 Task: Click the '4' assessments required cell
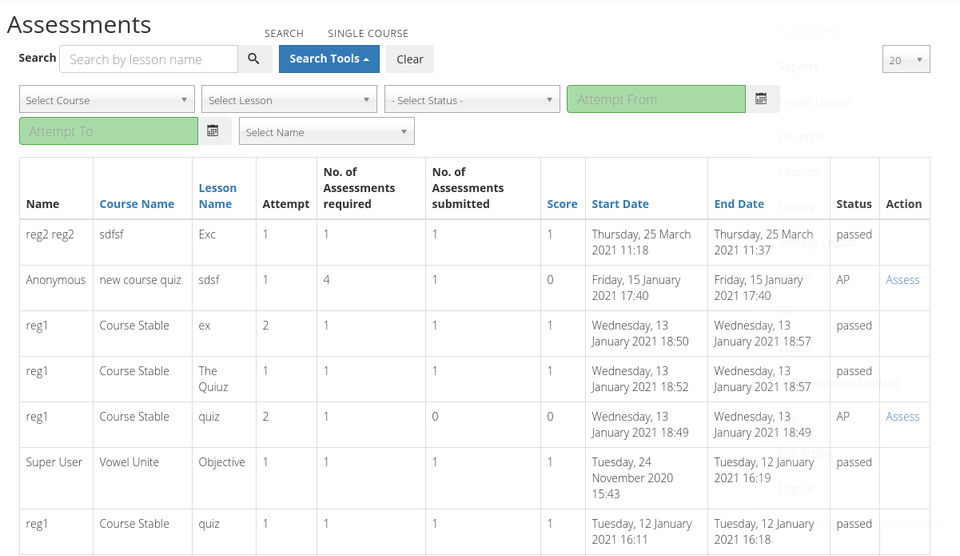pos(326,280)
